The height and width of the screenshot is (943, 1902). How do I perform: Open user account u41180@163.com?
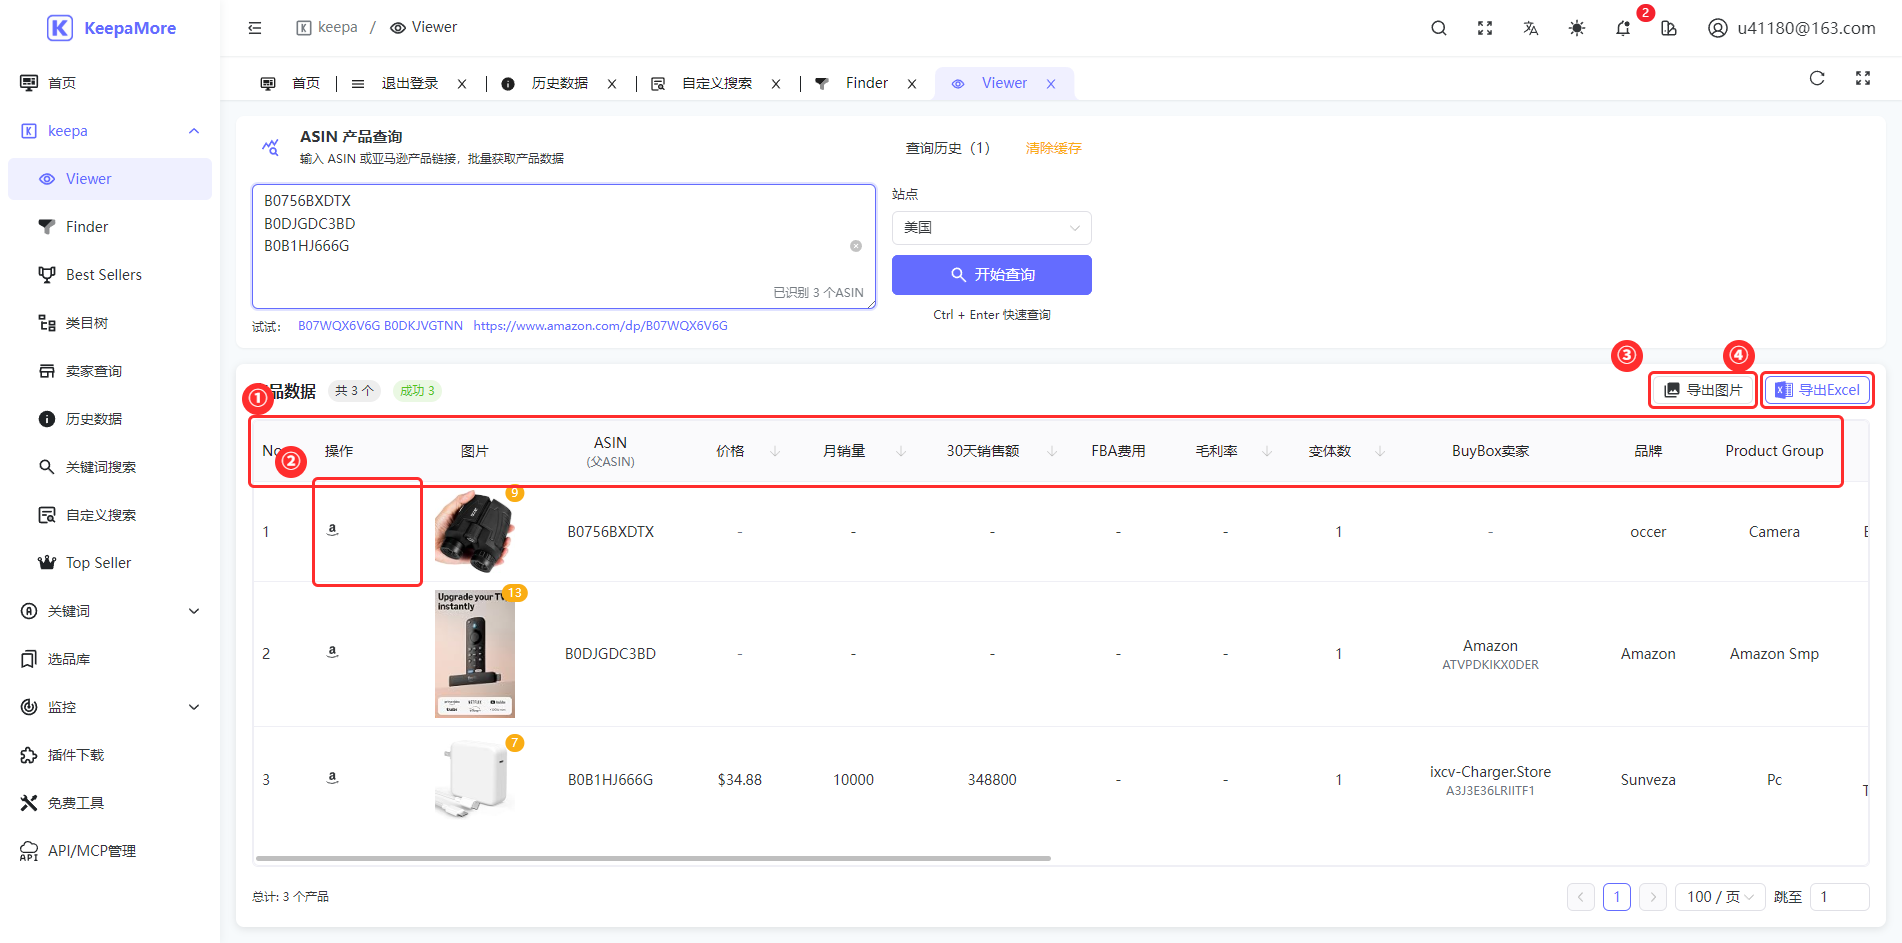coord(1791,28)
